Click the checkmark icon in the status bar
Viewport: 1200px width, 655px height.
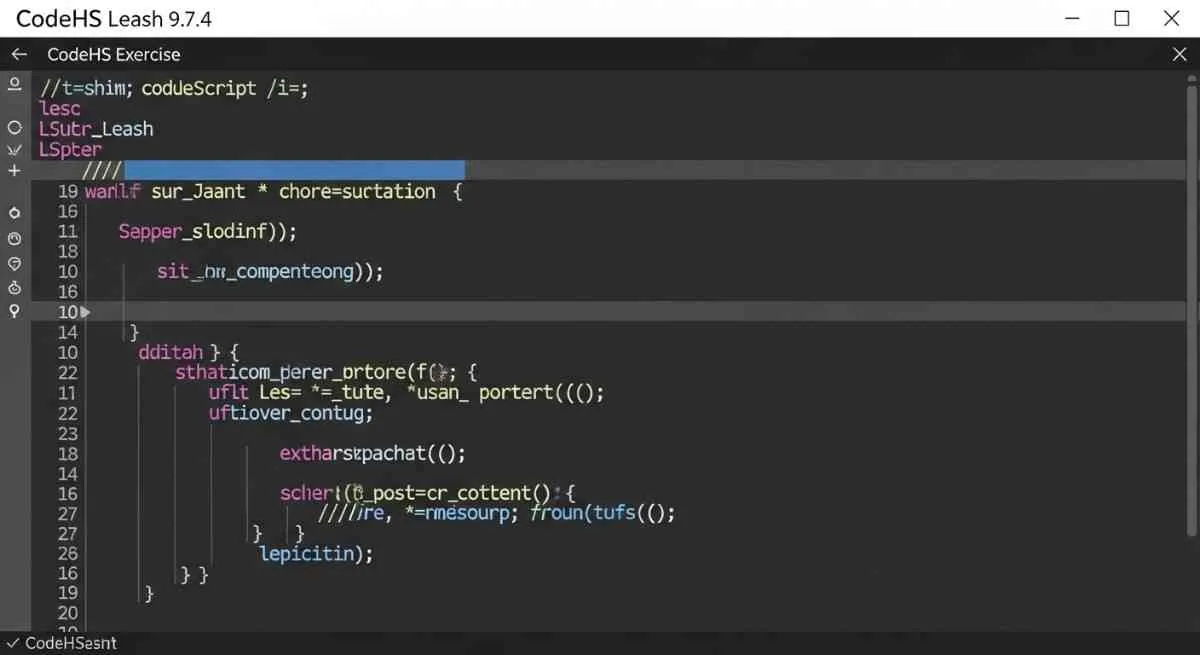coord(11,644)
